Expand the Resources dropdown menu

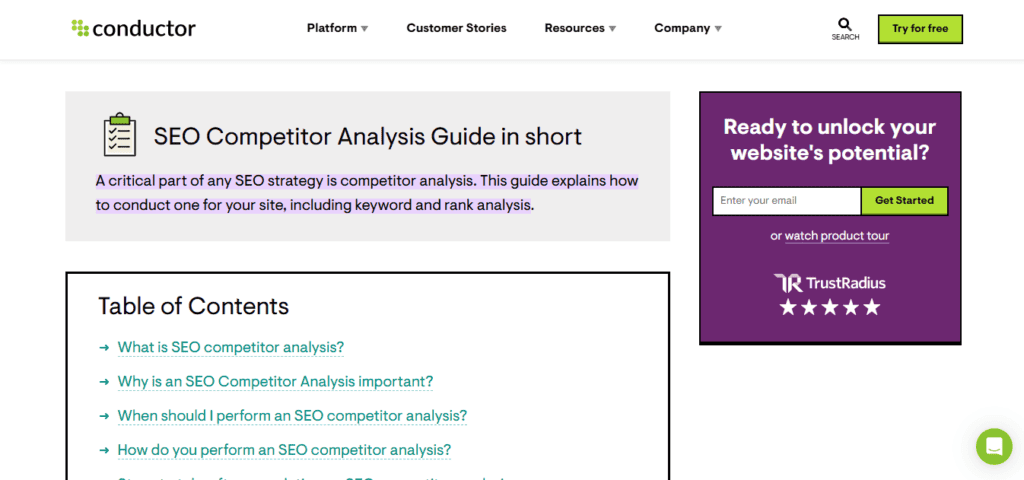(581, 28)
